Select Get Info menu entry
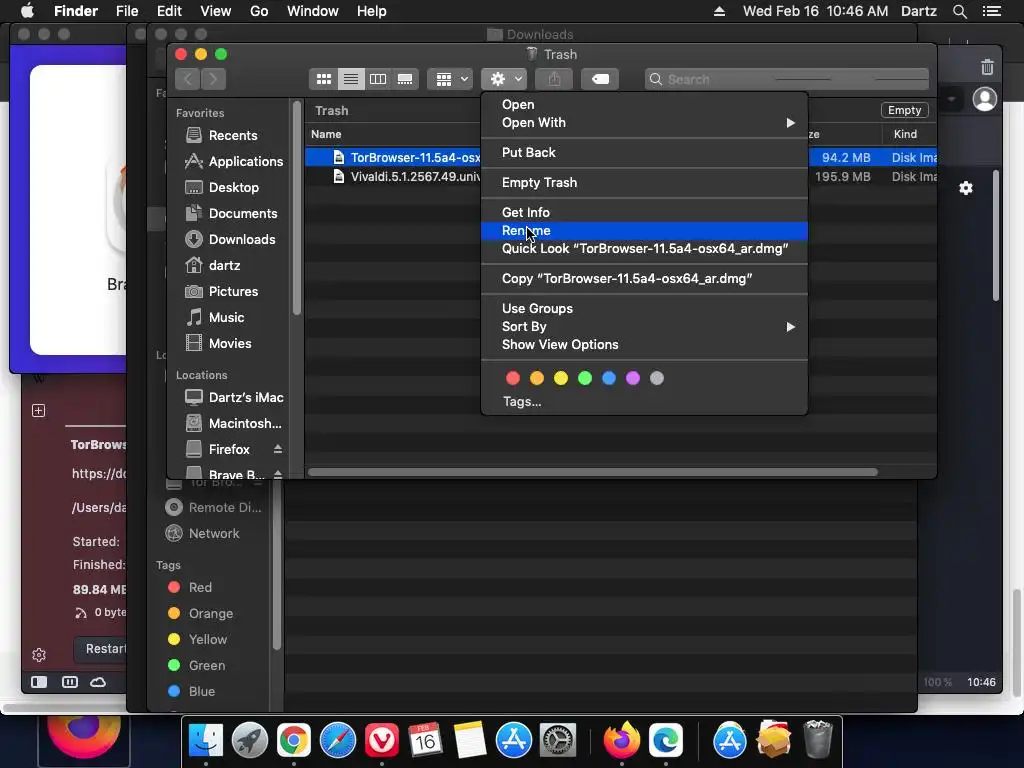The height and width of the screenshot is (768, 1024). click(644, 212)
